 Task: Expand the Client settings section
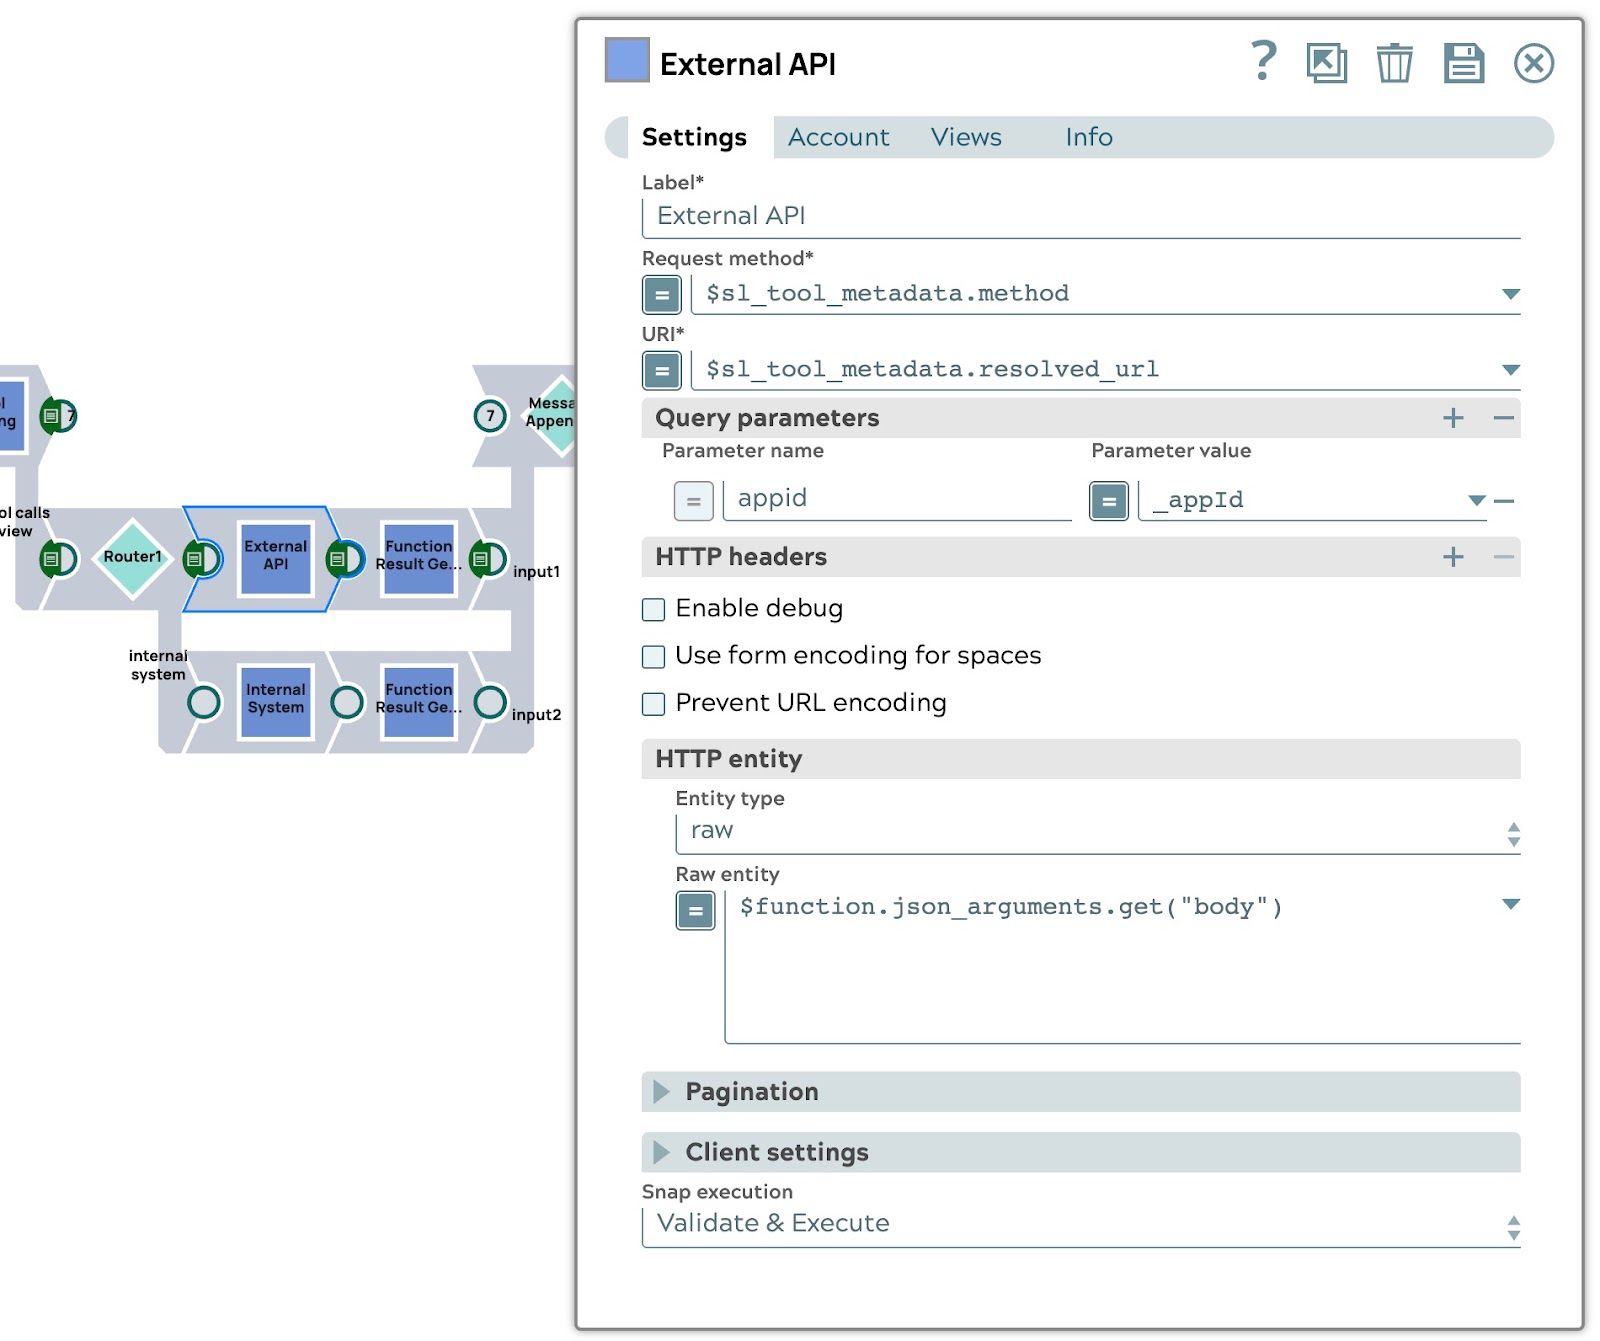click(x=661, y=1153)
